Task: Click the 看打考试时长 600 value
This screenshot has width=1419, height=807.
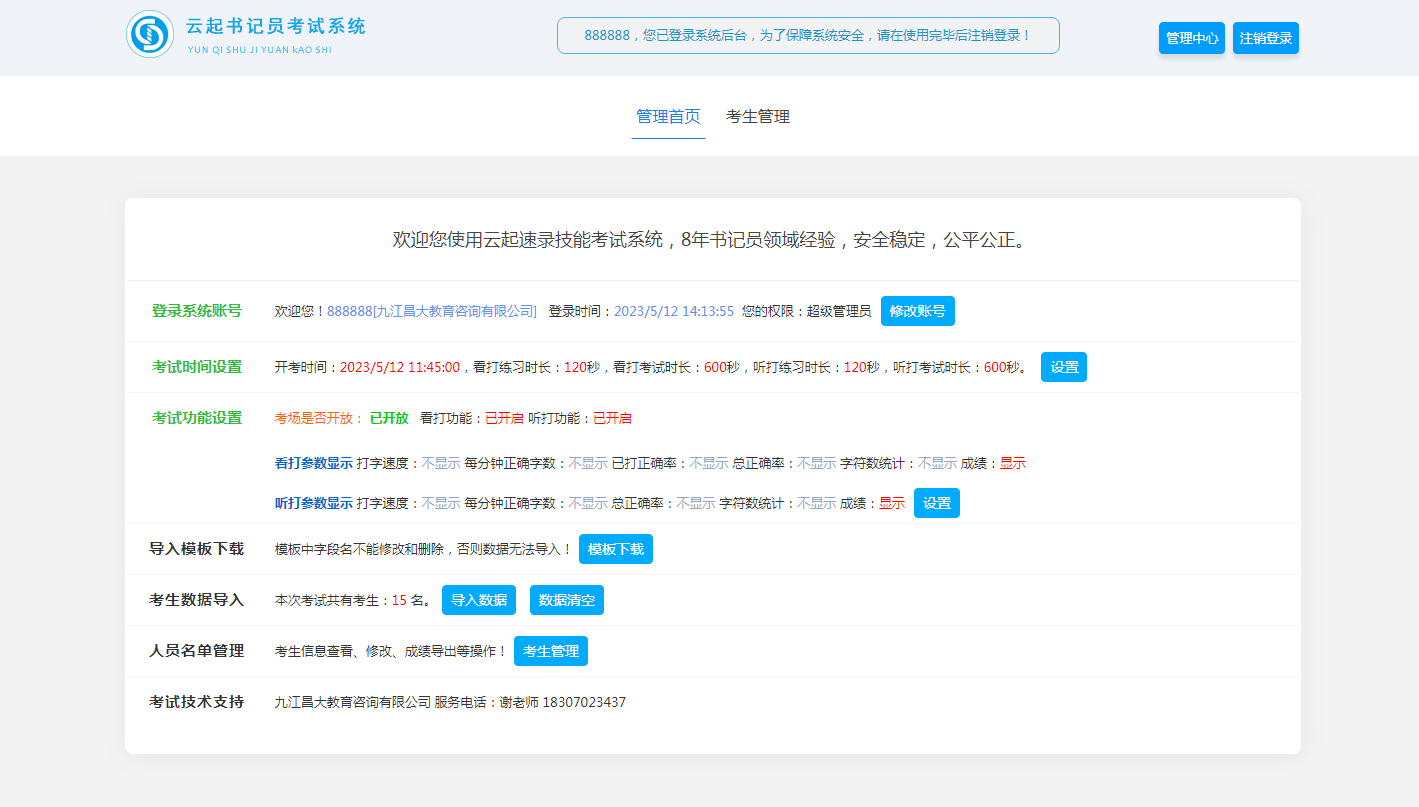Action: click(715, 367)
